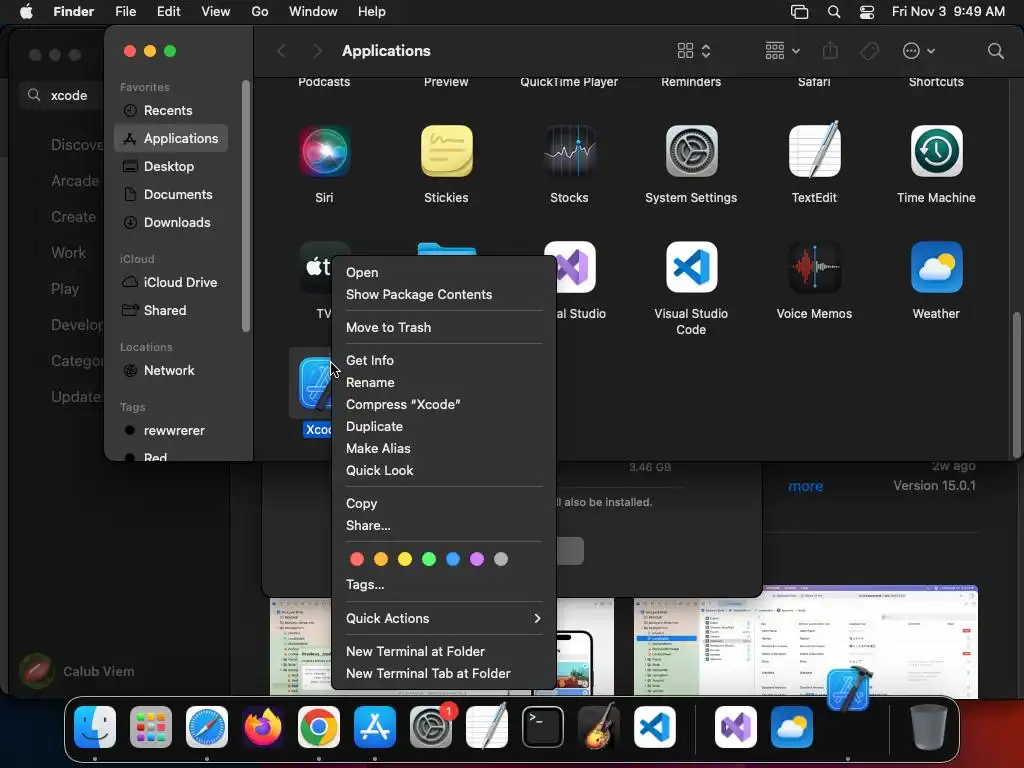This screenshot has height=768, width=1024.
Task: Apply the green tag color
Action: (429, 559)
